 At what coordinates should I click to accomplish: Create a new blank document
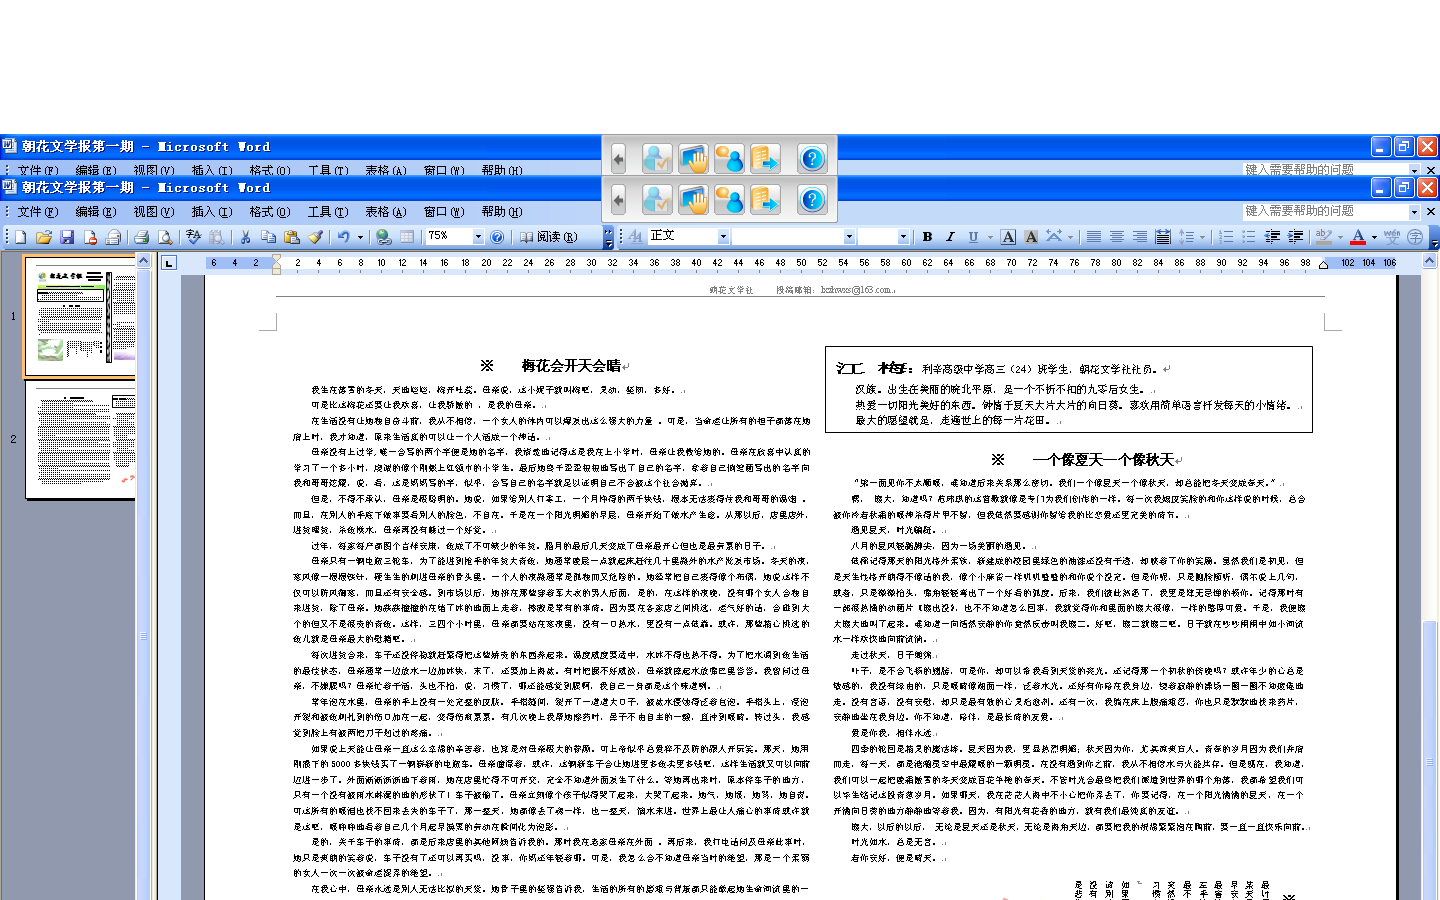click(x=20, y=237)
